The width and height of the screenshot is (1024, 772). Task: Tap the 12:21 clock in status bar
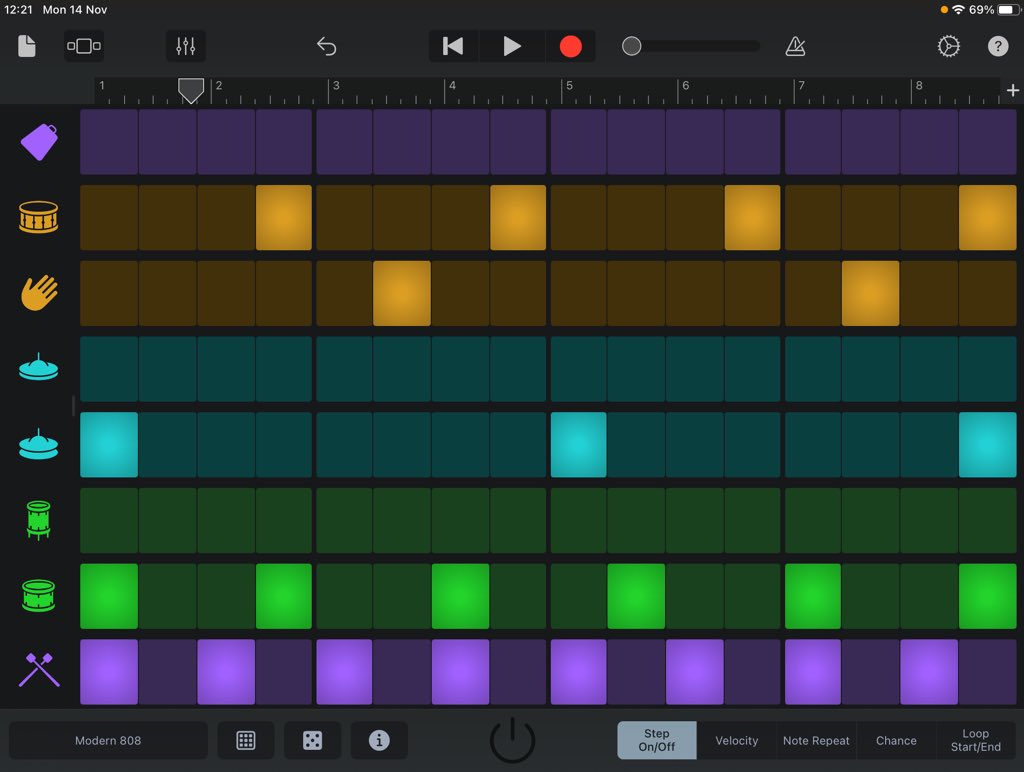18,10
